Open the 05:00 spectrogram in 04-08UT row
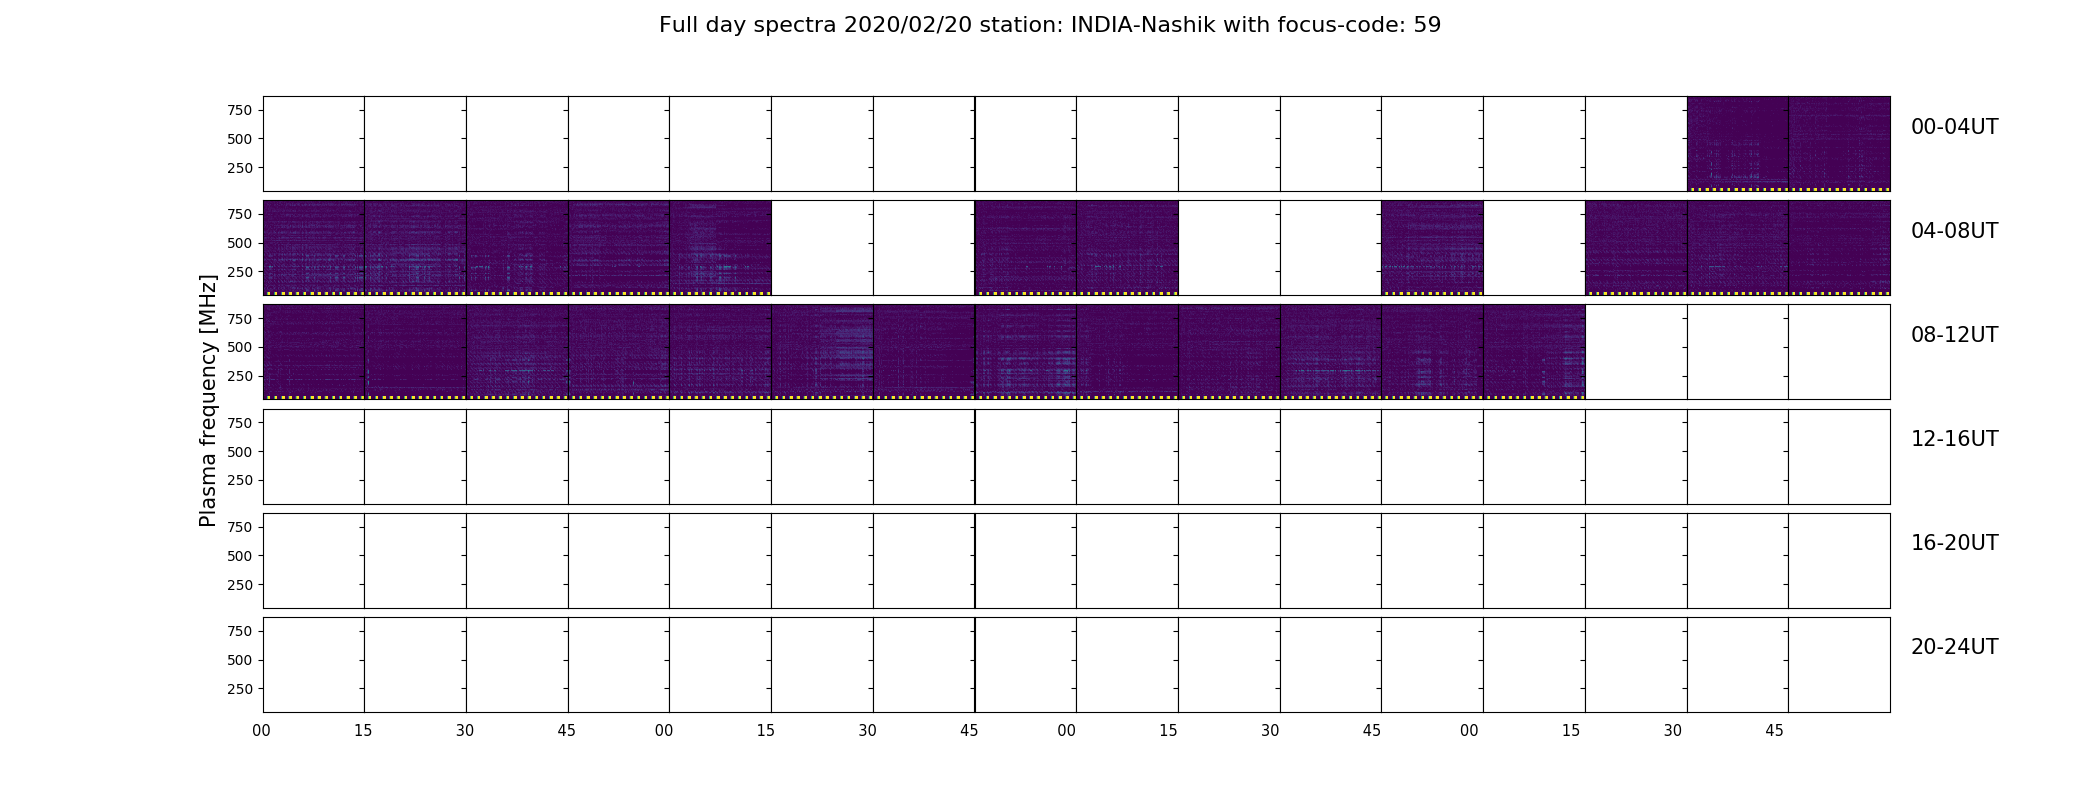 (720, 248)
